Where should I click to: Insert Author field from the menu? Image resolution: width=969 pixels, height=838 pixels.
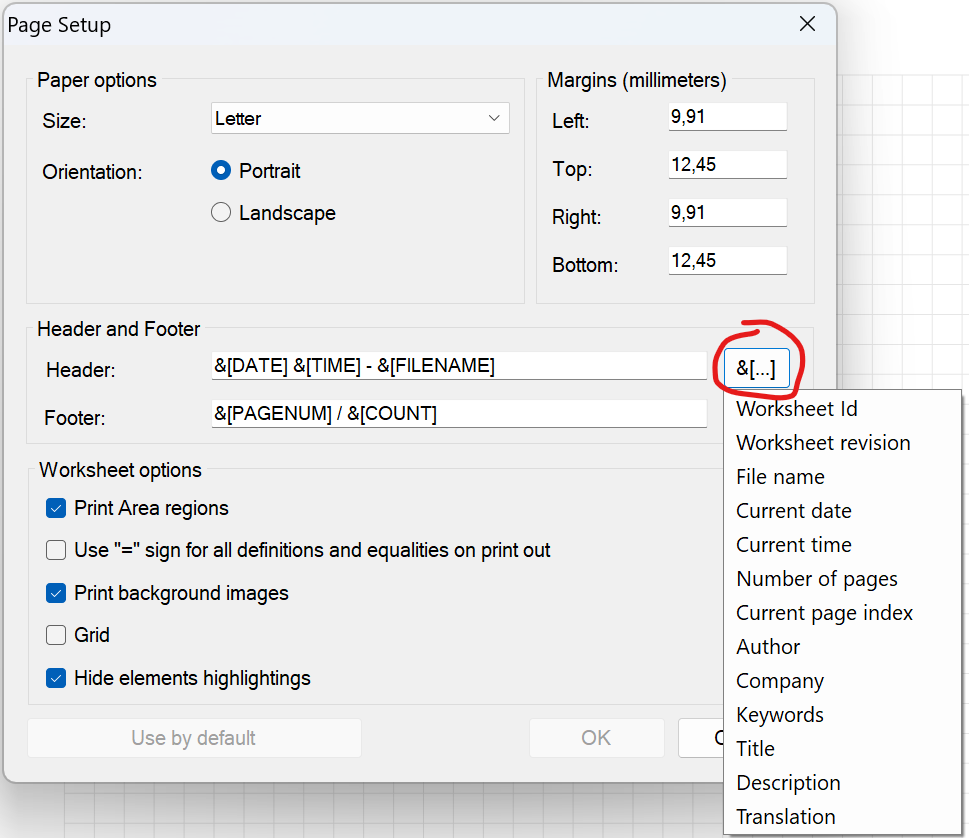[768, 647]
